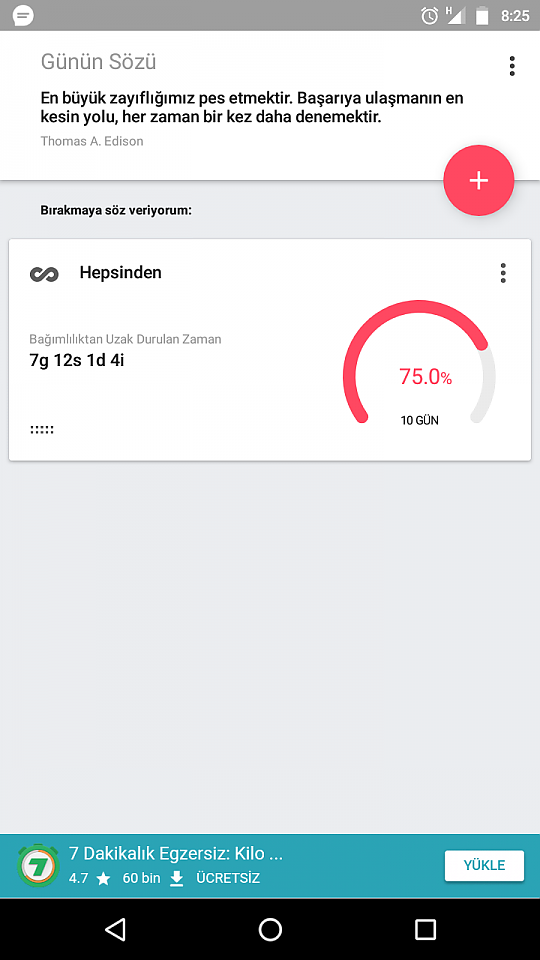The image size is (540, 960).
Task: Install the ad app with YÜKLE
Action: (484, 865)
